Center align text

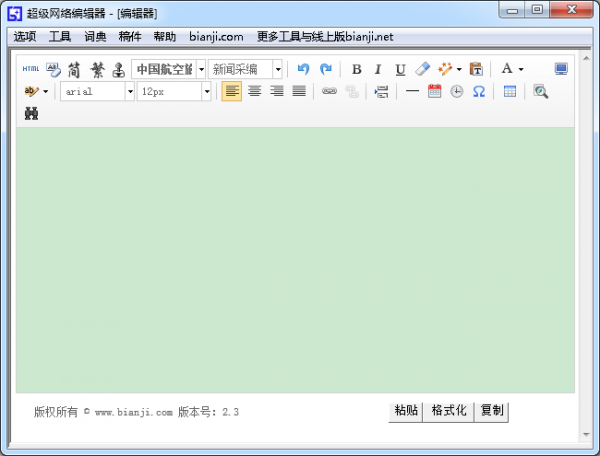coord(254,91)
